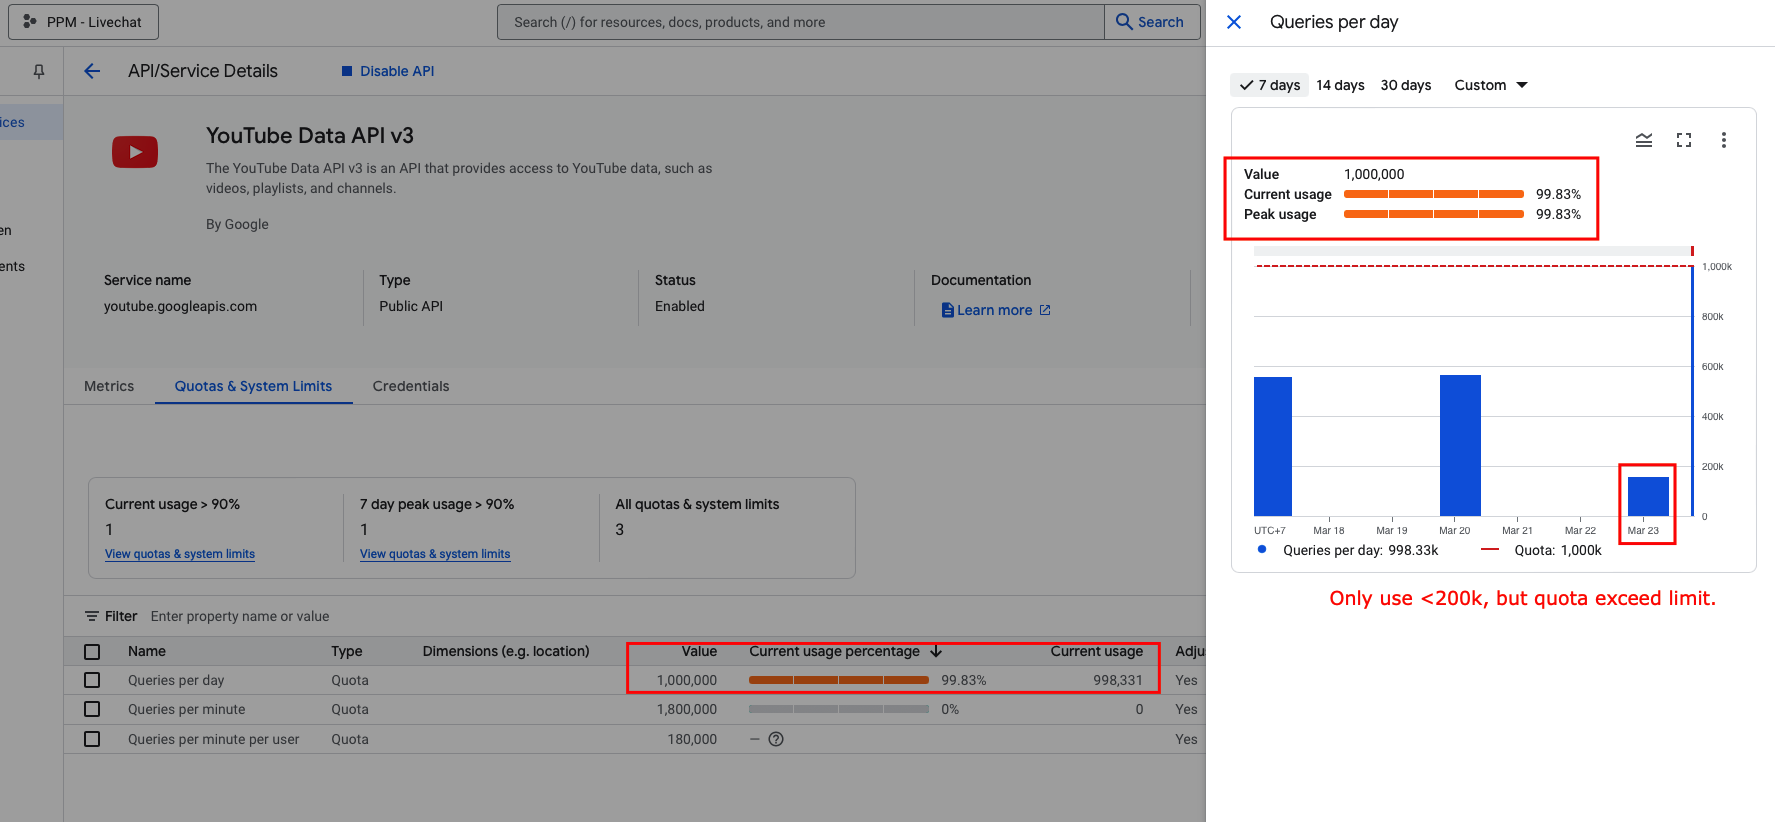Screen dimensions: 1775x822
Task: Open the Learn more documentation link
Action: click(995, 310)
